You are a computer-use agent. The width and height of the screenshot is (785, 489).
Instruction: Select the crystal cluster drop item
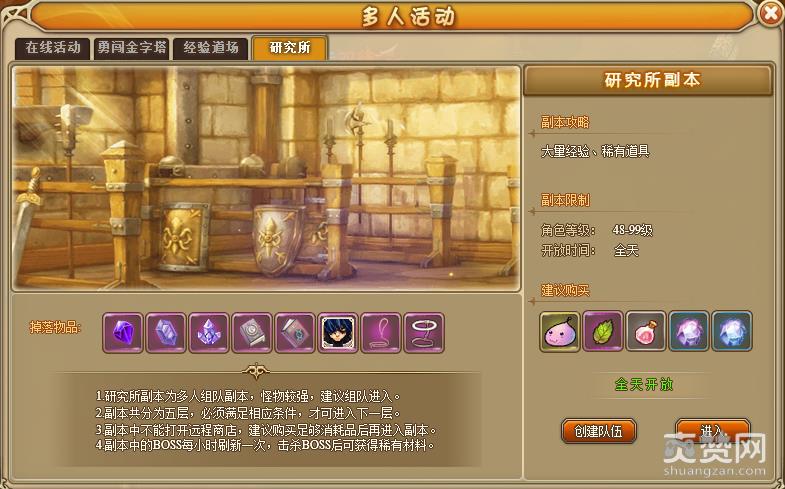[x=209, y=333]
